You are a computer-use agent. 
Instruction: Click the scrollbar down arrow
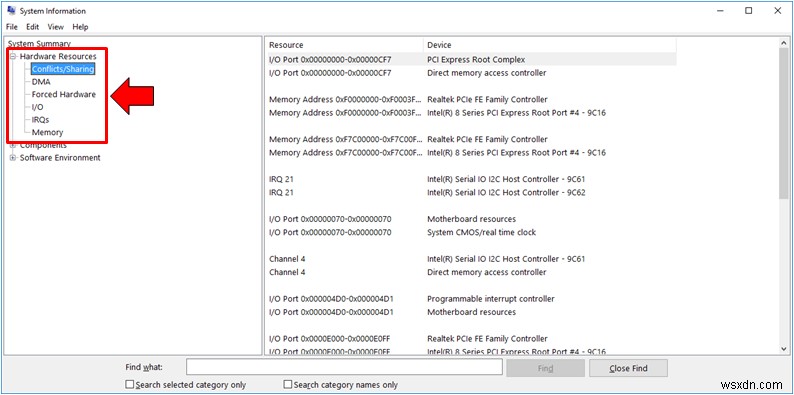[784, 349]
